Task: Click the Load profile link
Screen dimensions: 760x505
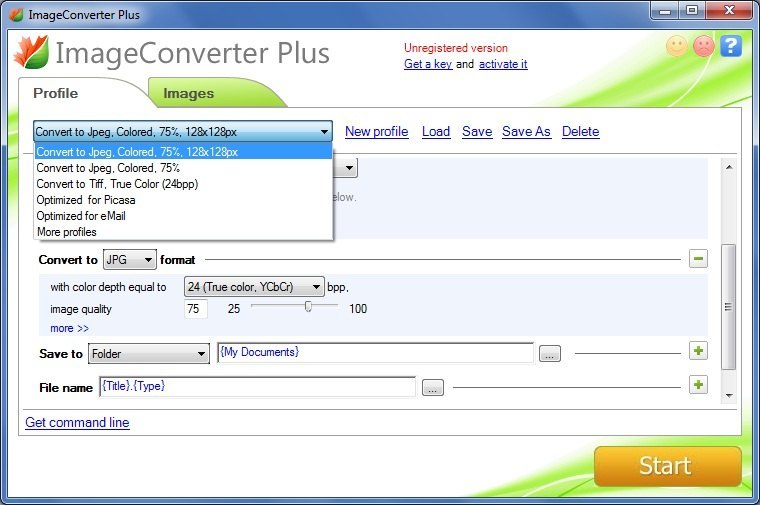Action: click(x=436, y=131)
